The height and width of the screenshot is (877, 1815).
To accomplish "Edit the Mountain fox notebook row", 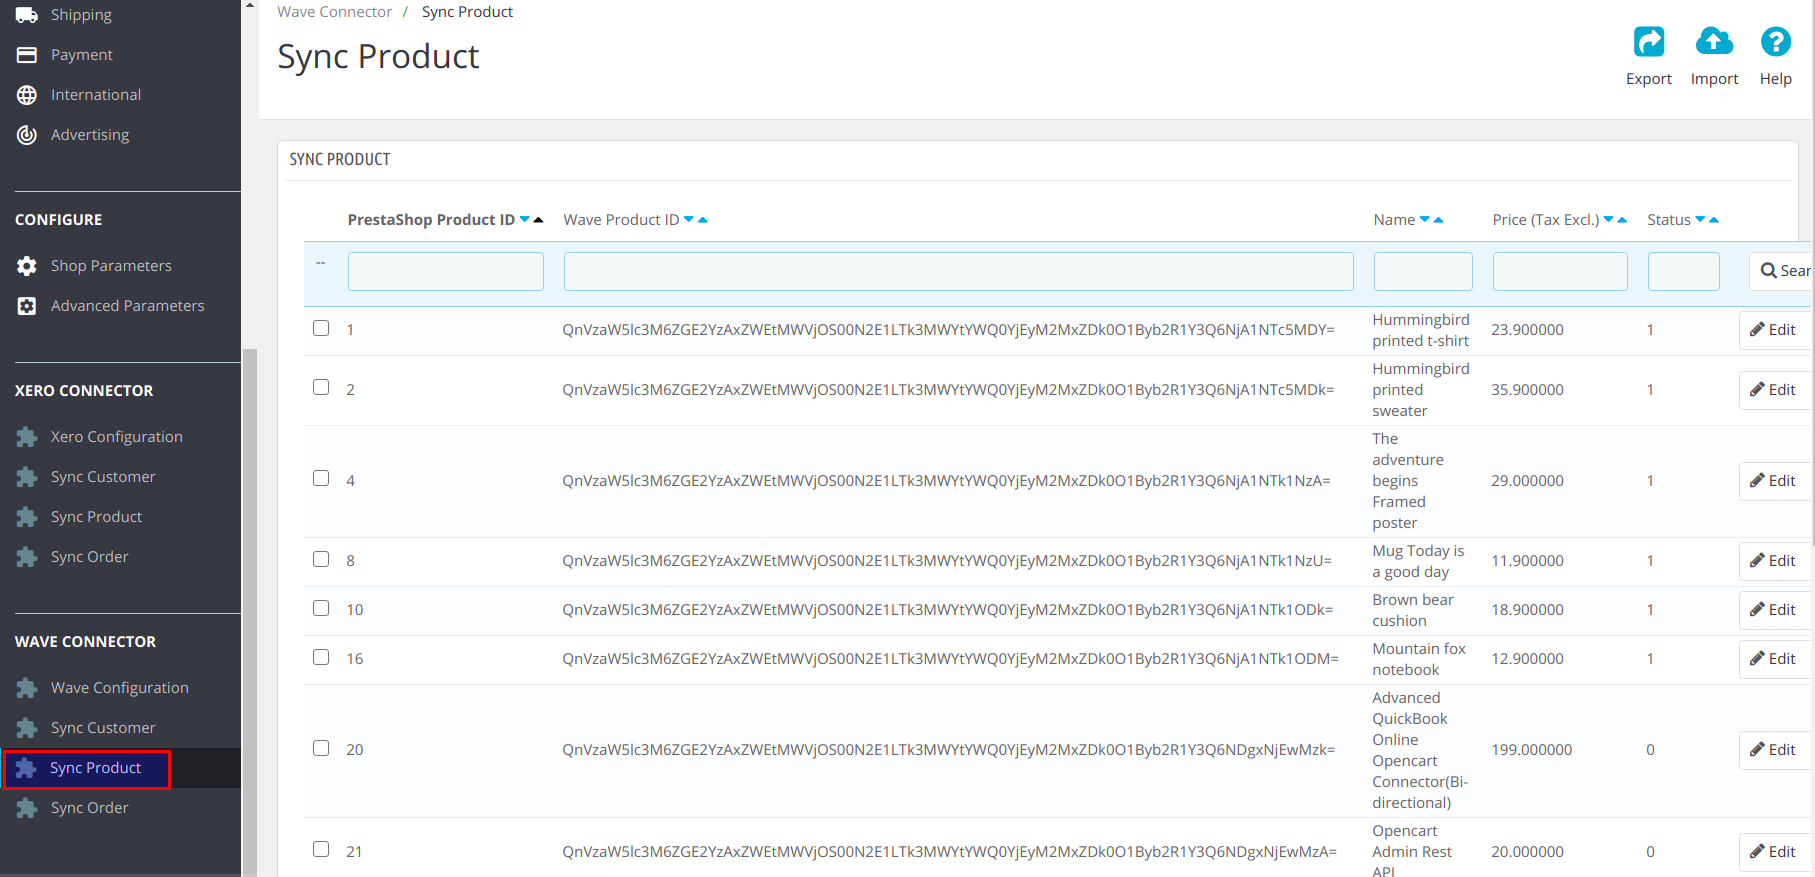I will coord(1775,659).
